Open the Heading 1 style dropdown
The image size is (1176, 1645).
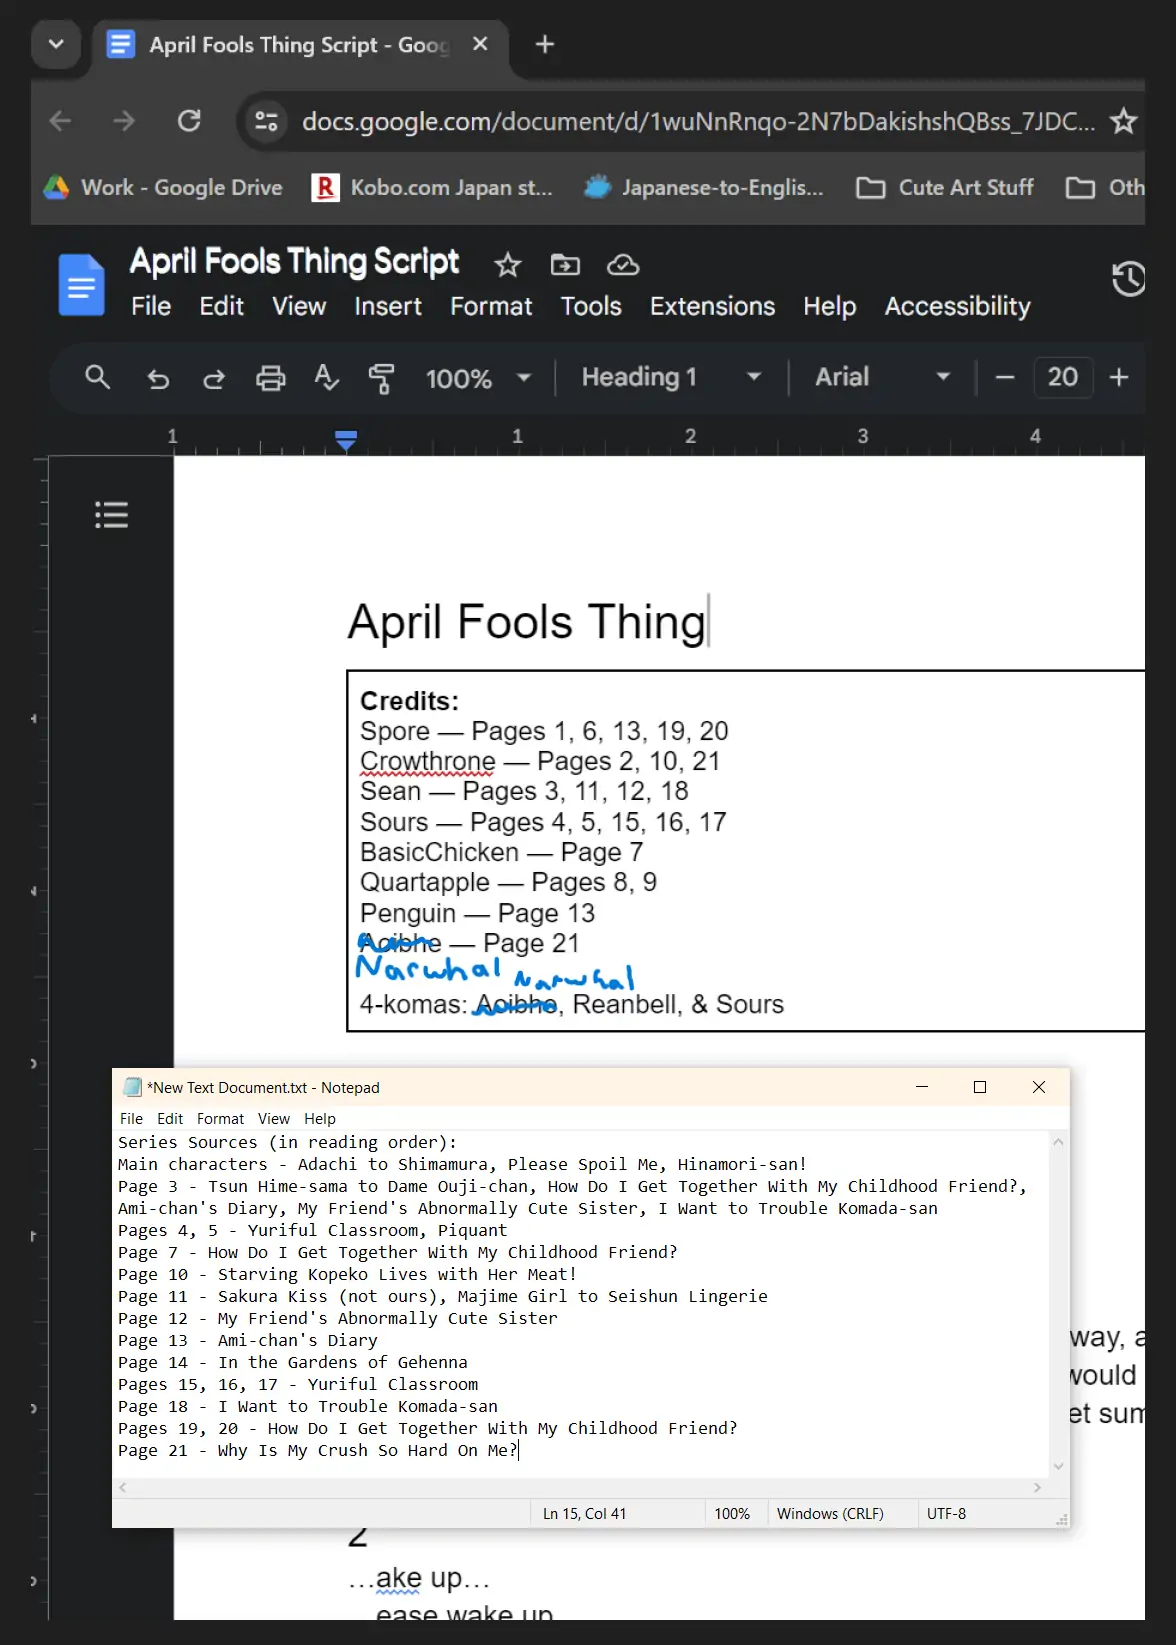pos(672,377)
